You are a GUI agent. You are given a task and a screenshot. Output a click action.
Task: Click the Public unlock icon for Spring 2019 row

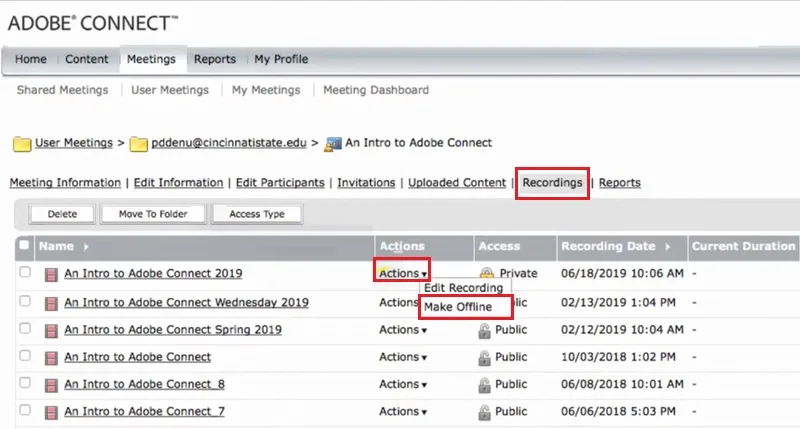tap(484, 331)
